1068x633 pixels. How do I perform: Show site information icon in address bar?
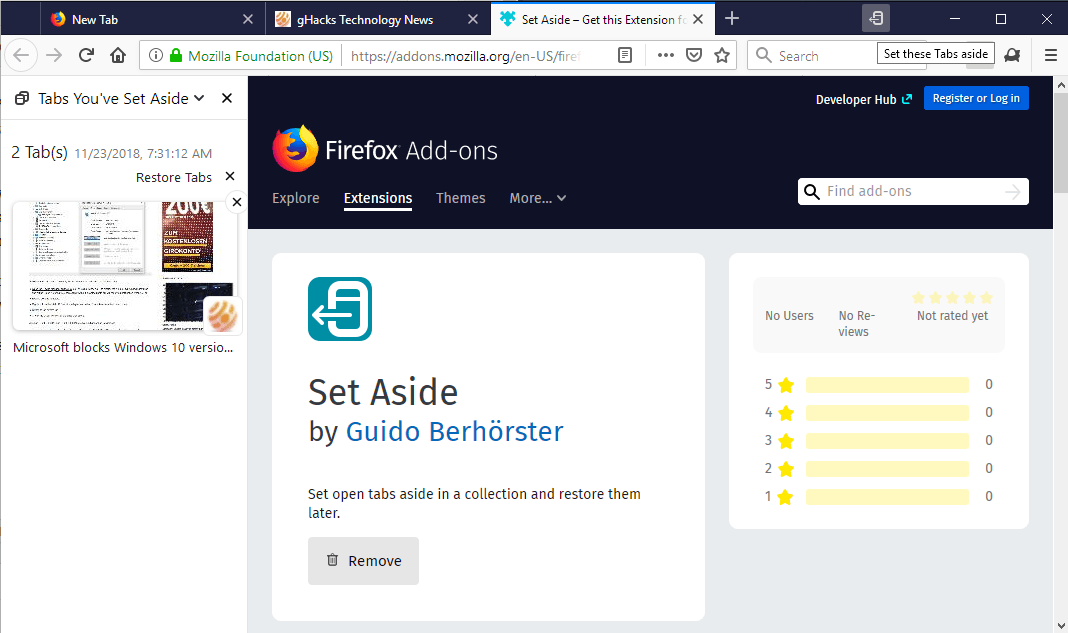[156, 55]
